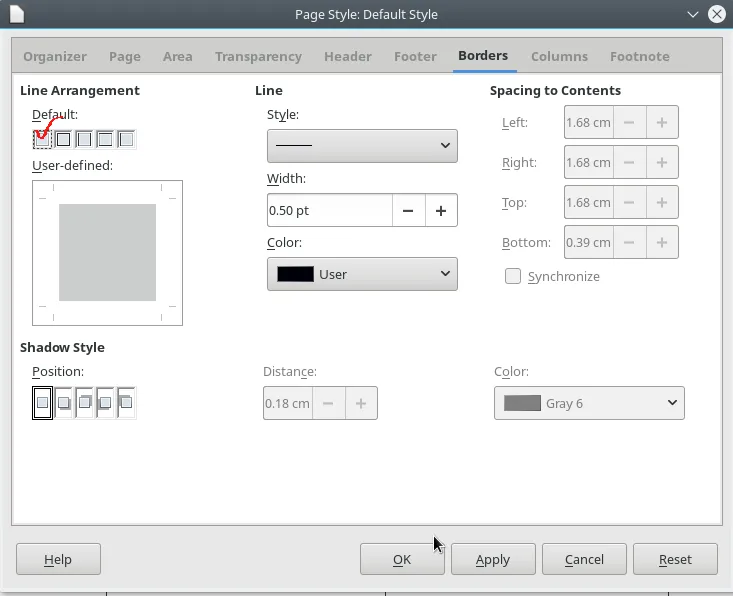Decrease the Bottom spacing value
Screen dimensions: 733x596
click(629, 242)
